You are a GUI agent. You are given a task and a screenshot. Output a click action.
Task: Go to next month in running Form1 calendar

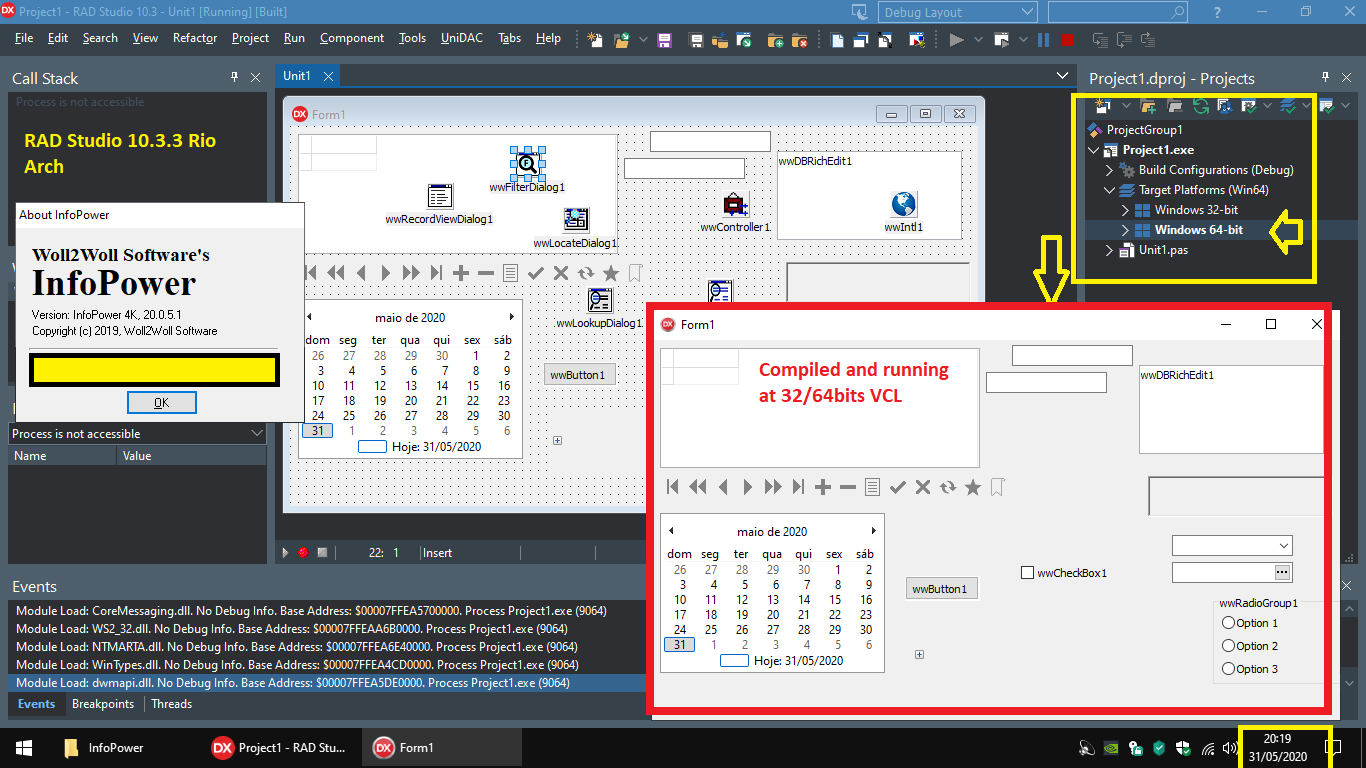874,531
